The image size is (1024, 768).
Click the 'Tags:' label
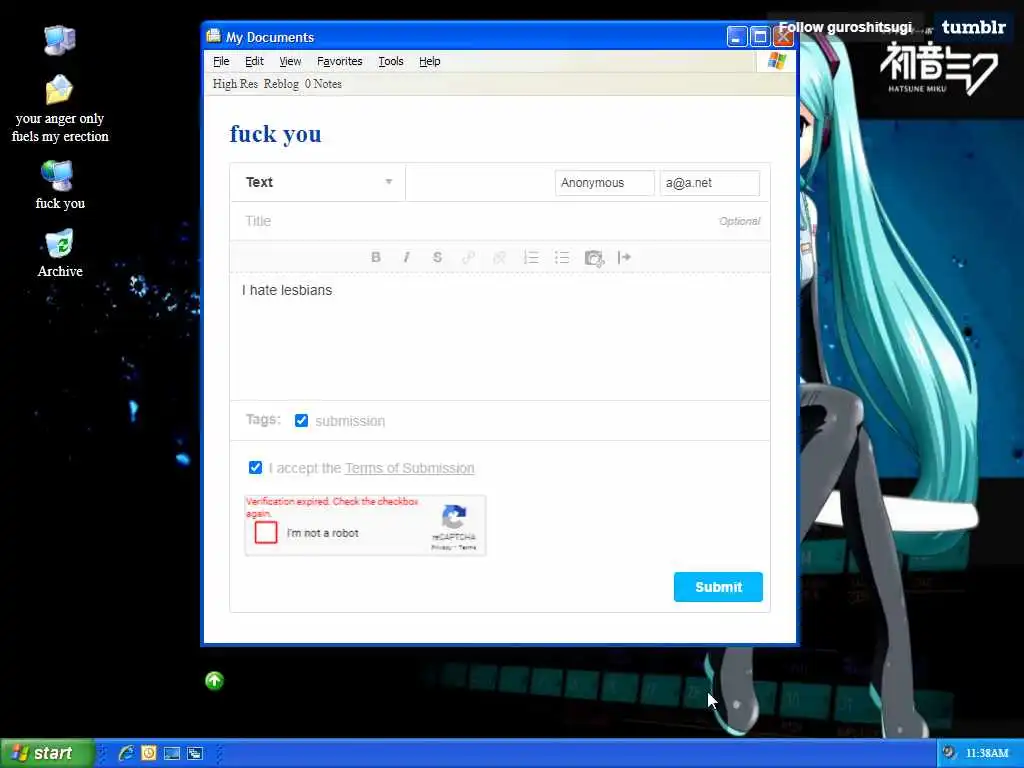(263, 419)
